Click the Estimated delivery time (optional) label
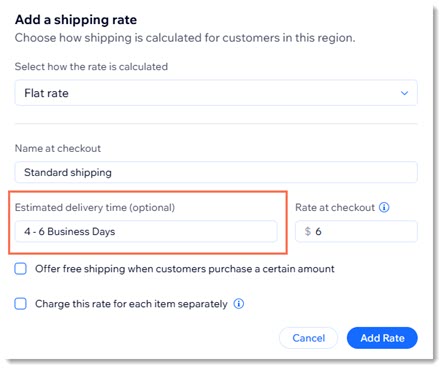 coord(95,208)
